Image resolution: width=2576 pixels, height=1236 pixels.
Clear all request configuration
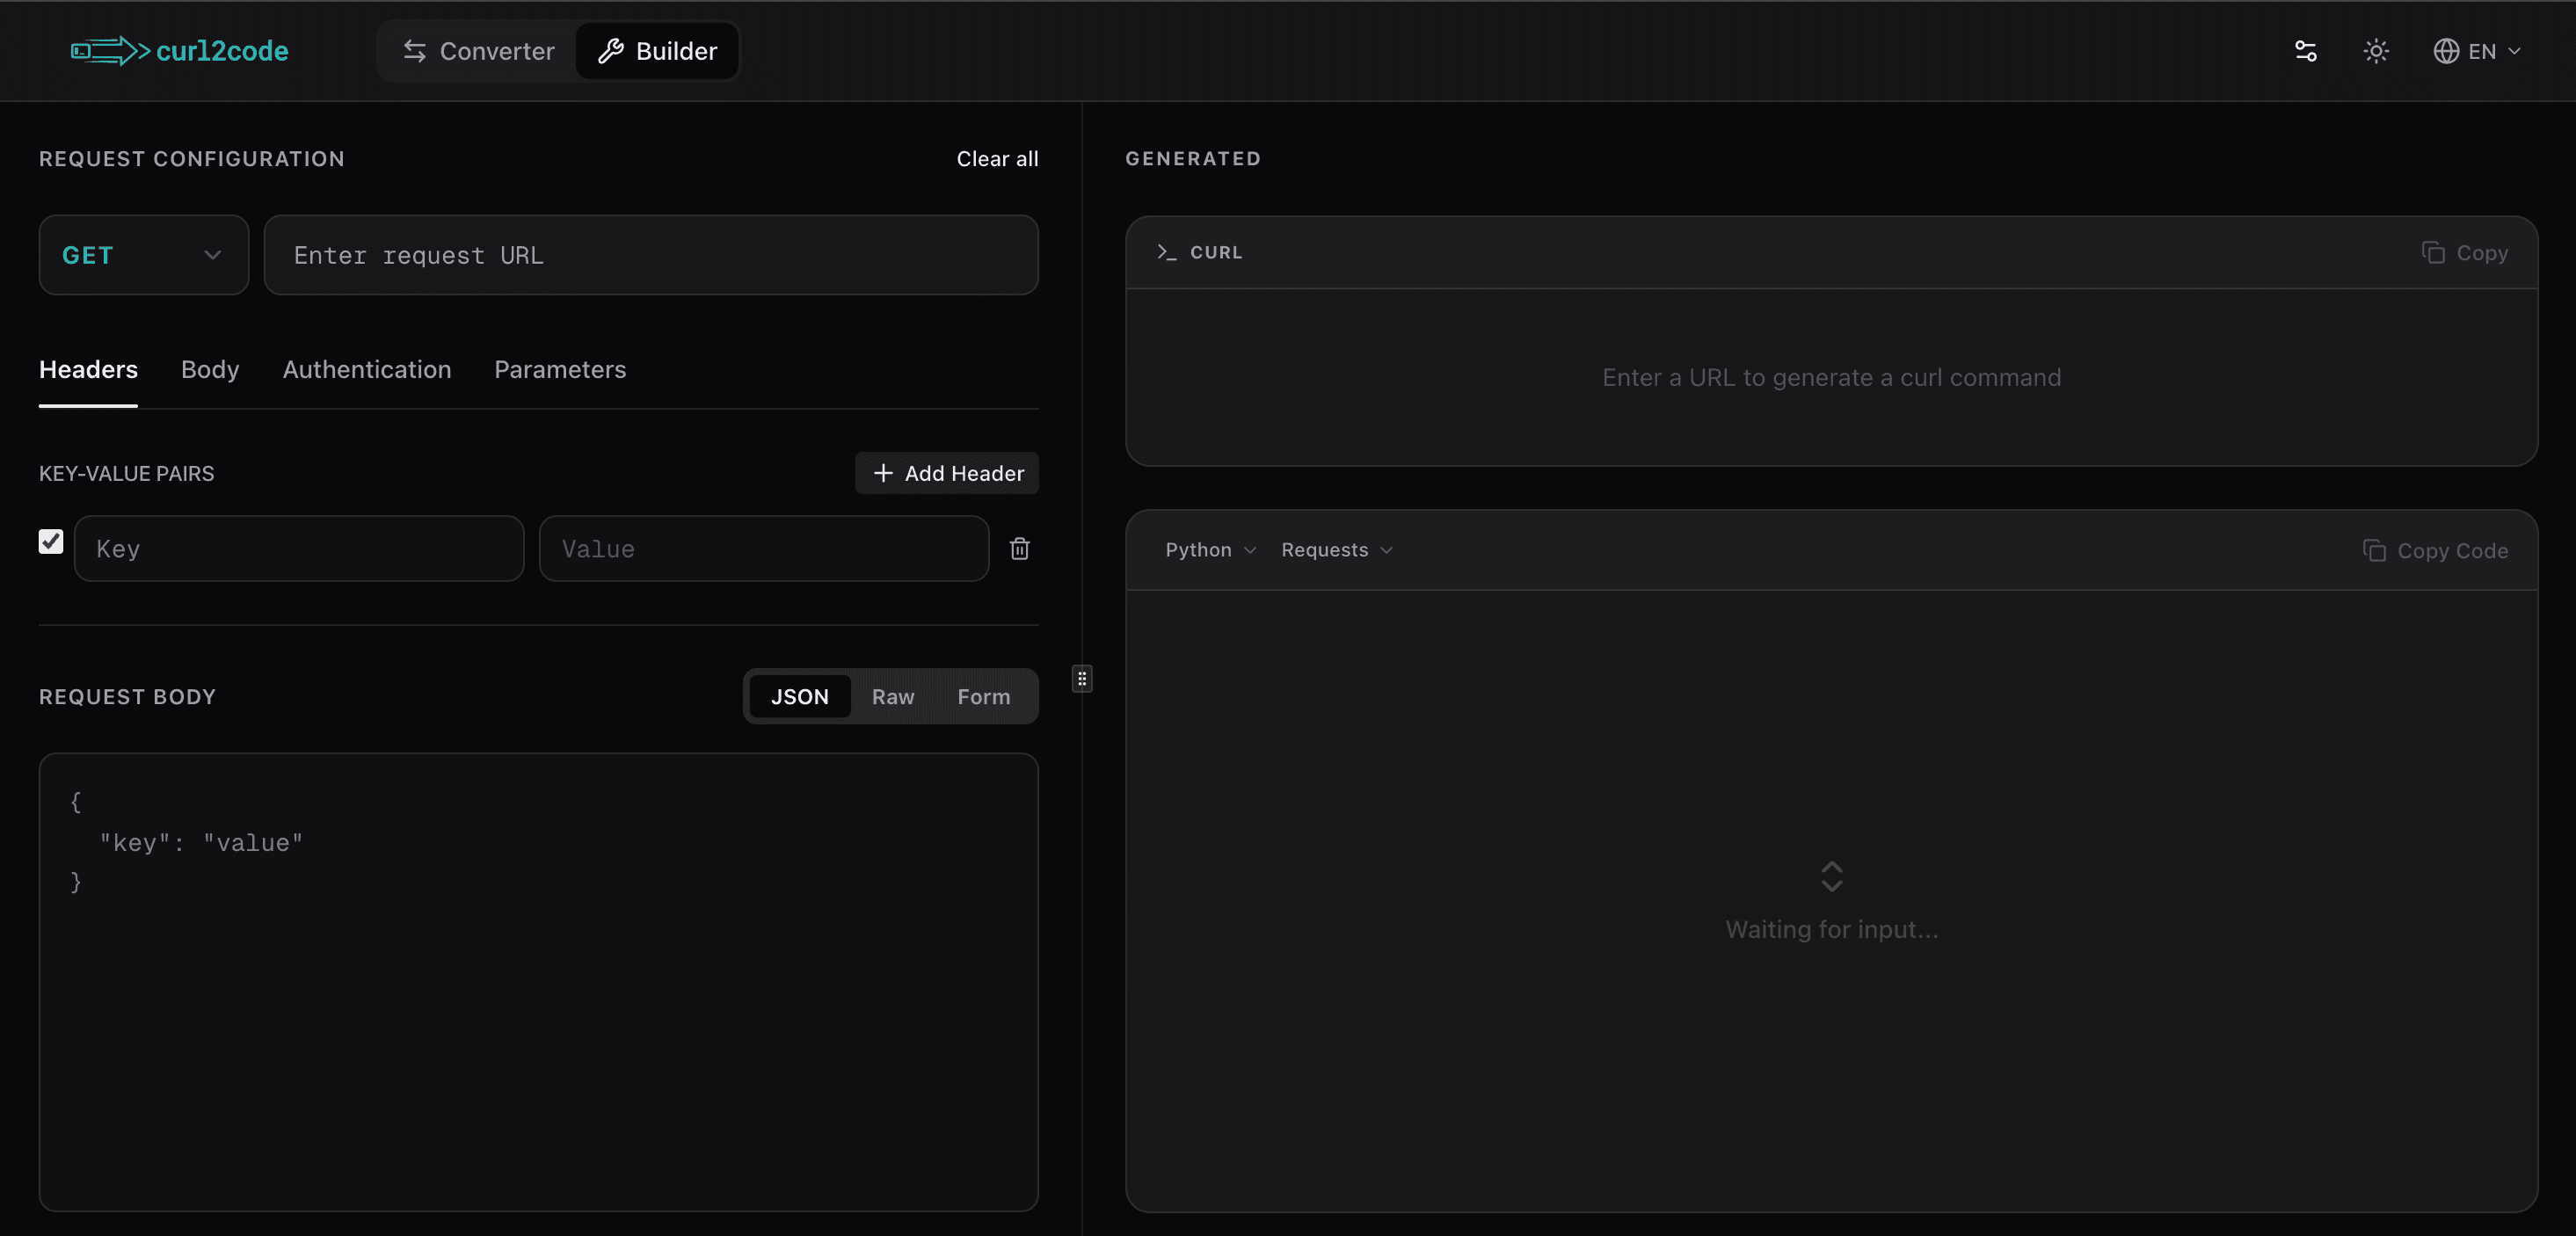point(997,158)
